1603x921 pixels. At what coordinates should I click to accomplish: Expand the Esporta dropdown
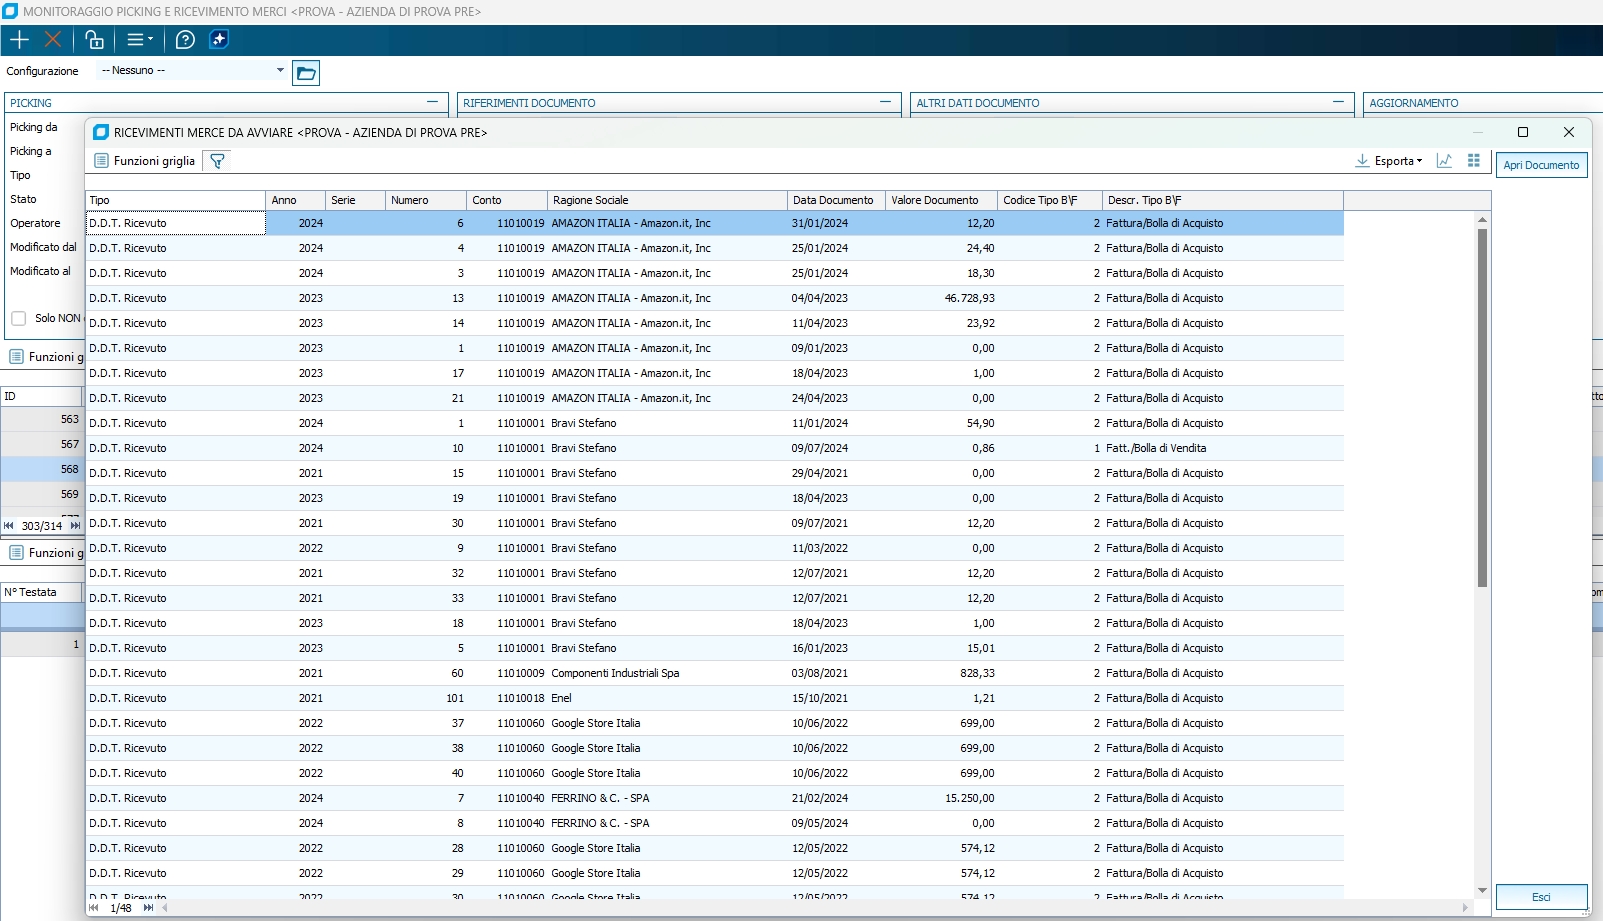pos(1390,161)
